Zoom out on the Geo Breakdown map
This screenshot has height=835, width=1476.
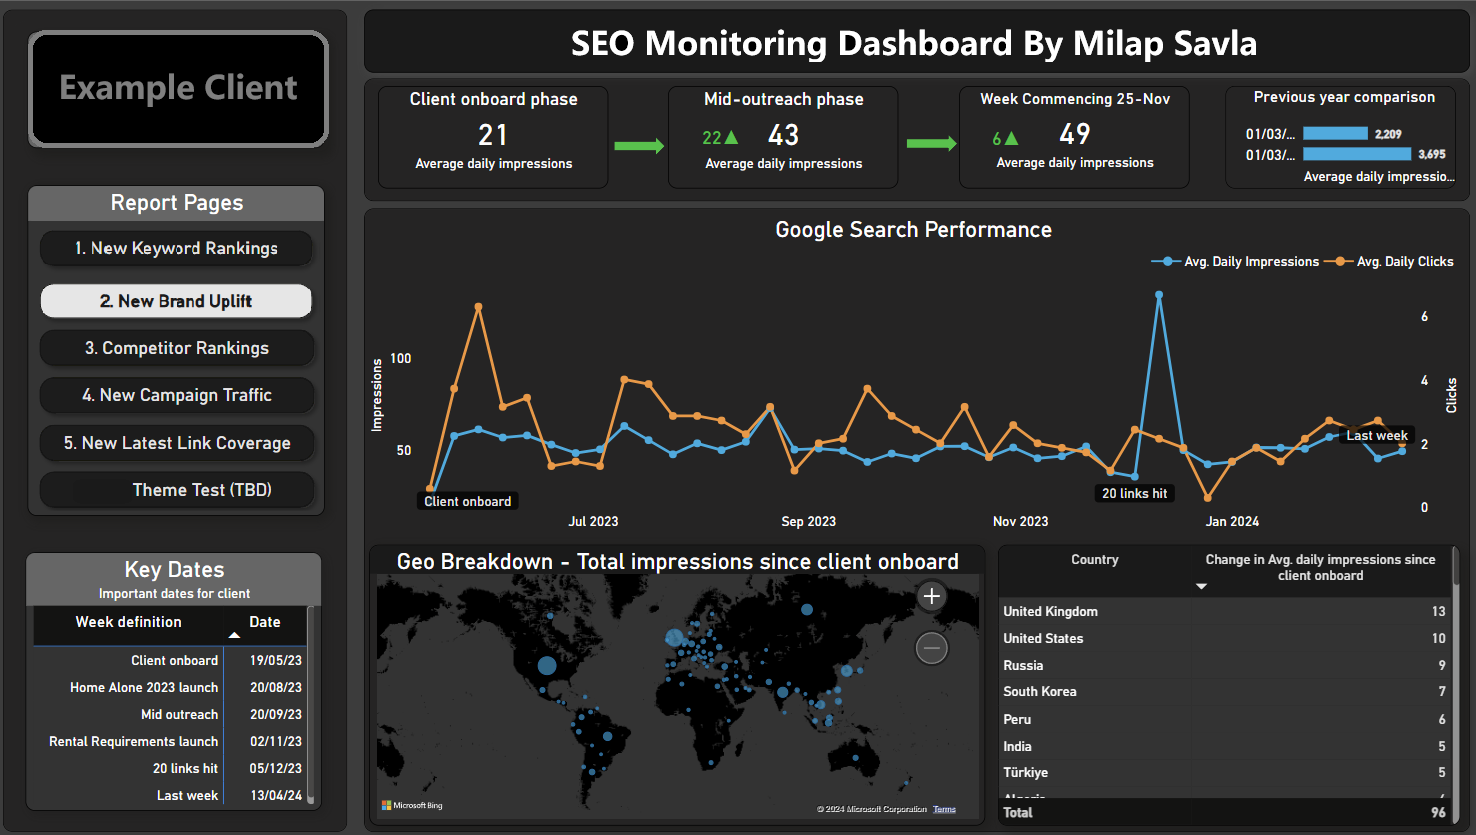pyautogui.click(x=931, y=649)
